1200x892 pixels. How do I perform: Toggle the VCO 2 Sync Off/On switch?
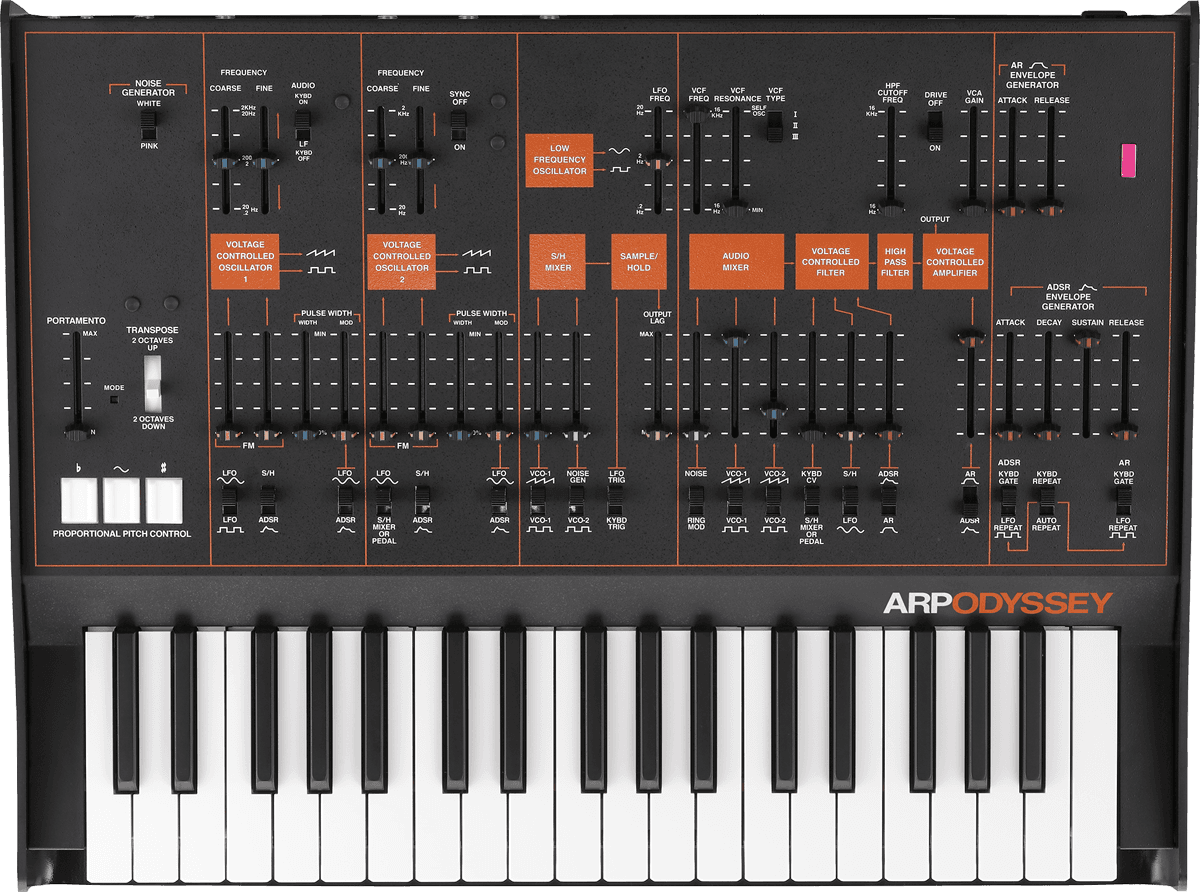click(458, 124)
